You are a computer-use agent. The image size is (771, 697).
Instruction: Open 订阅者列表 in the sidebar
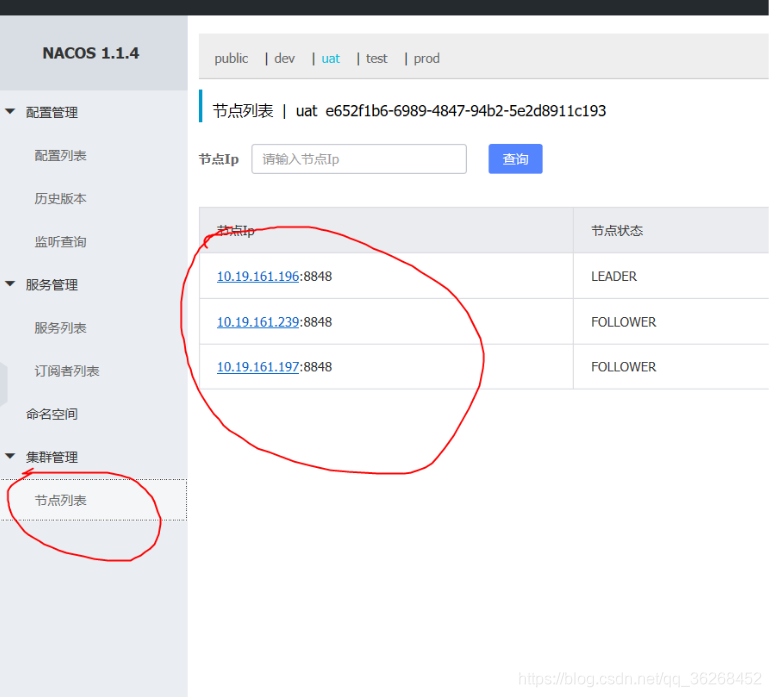point(67,371)
